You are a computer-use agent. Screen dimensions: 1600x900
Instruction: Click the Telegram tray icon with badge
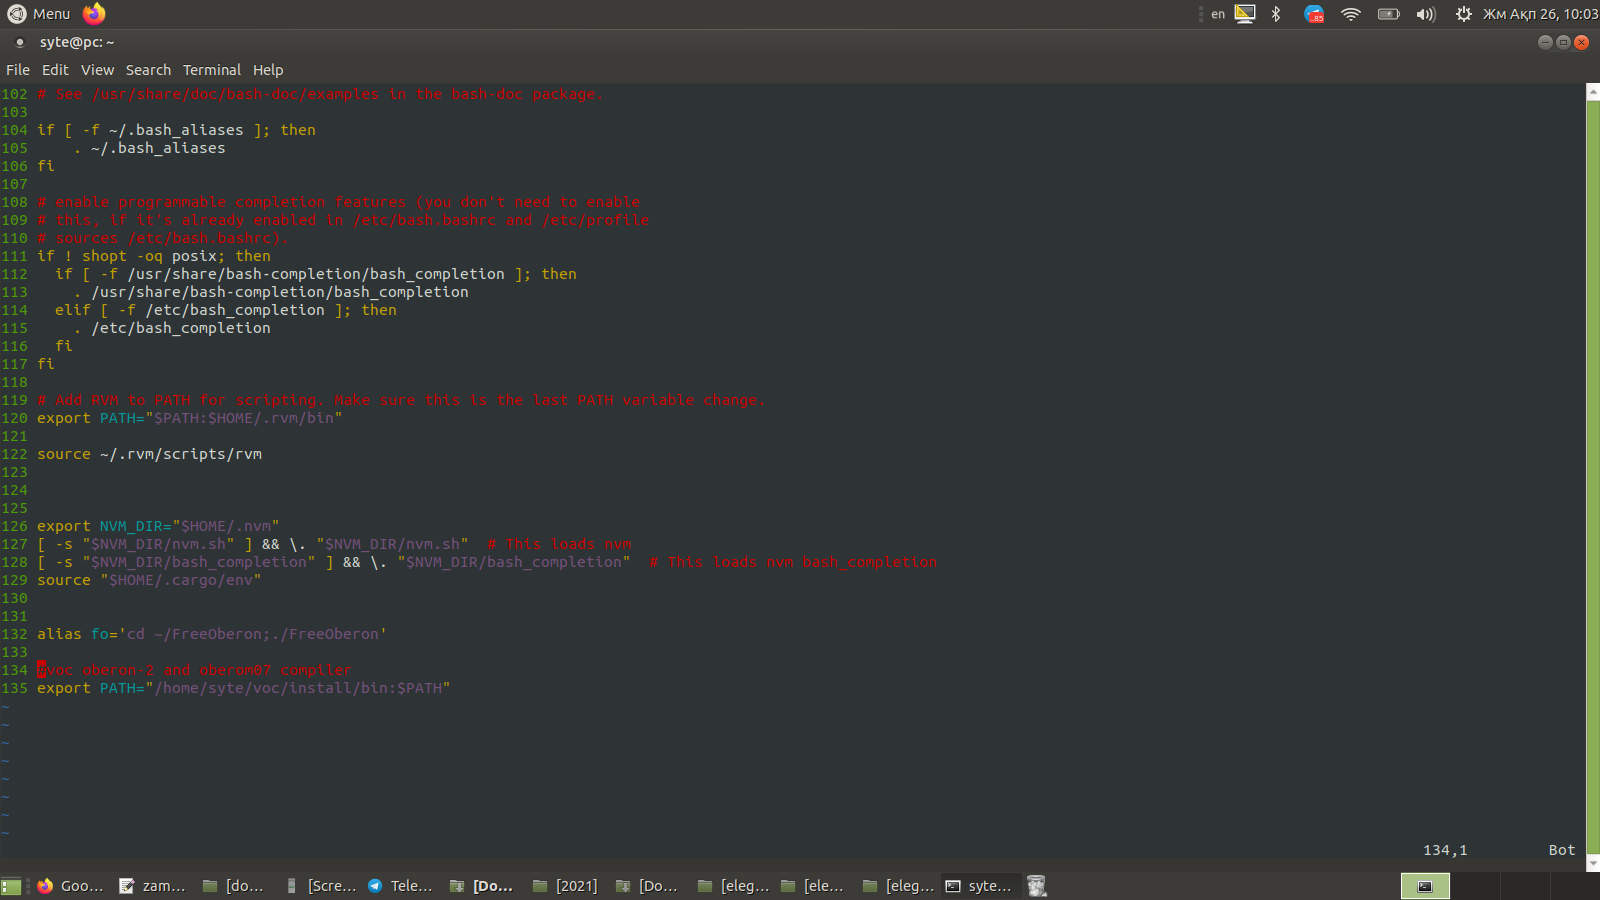point(1314,14)
